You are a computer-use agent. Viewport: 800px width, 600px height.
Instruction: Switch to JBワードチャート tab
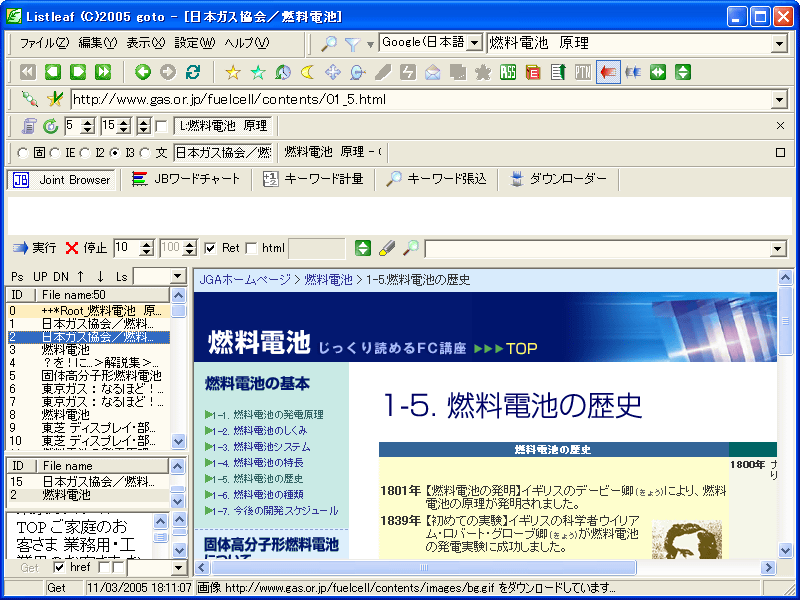point(186,179)
